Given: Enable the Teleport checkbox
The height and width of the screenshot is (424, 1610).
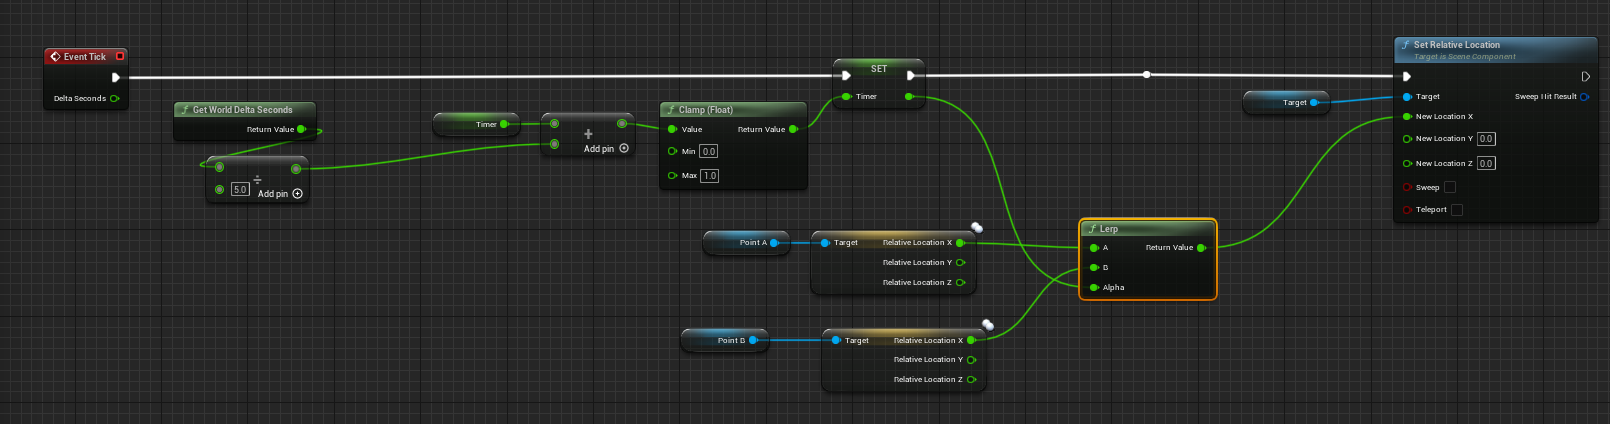Looking at the screenshot, I should pyautogui.click(x=1457, y=209).
